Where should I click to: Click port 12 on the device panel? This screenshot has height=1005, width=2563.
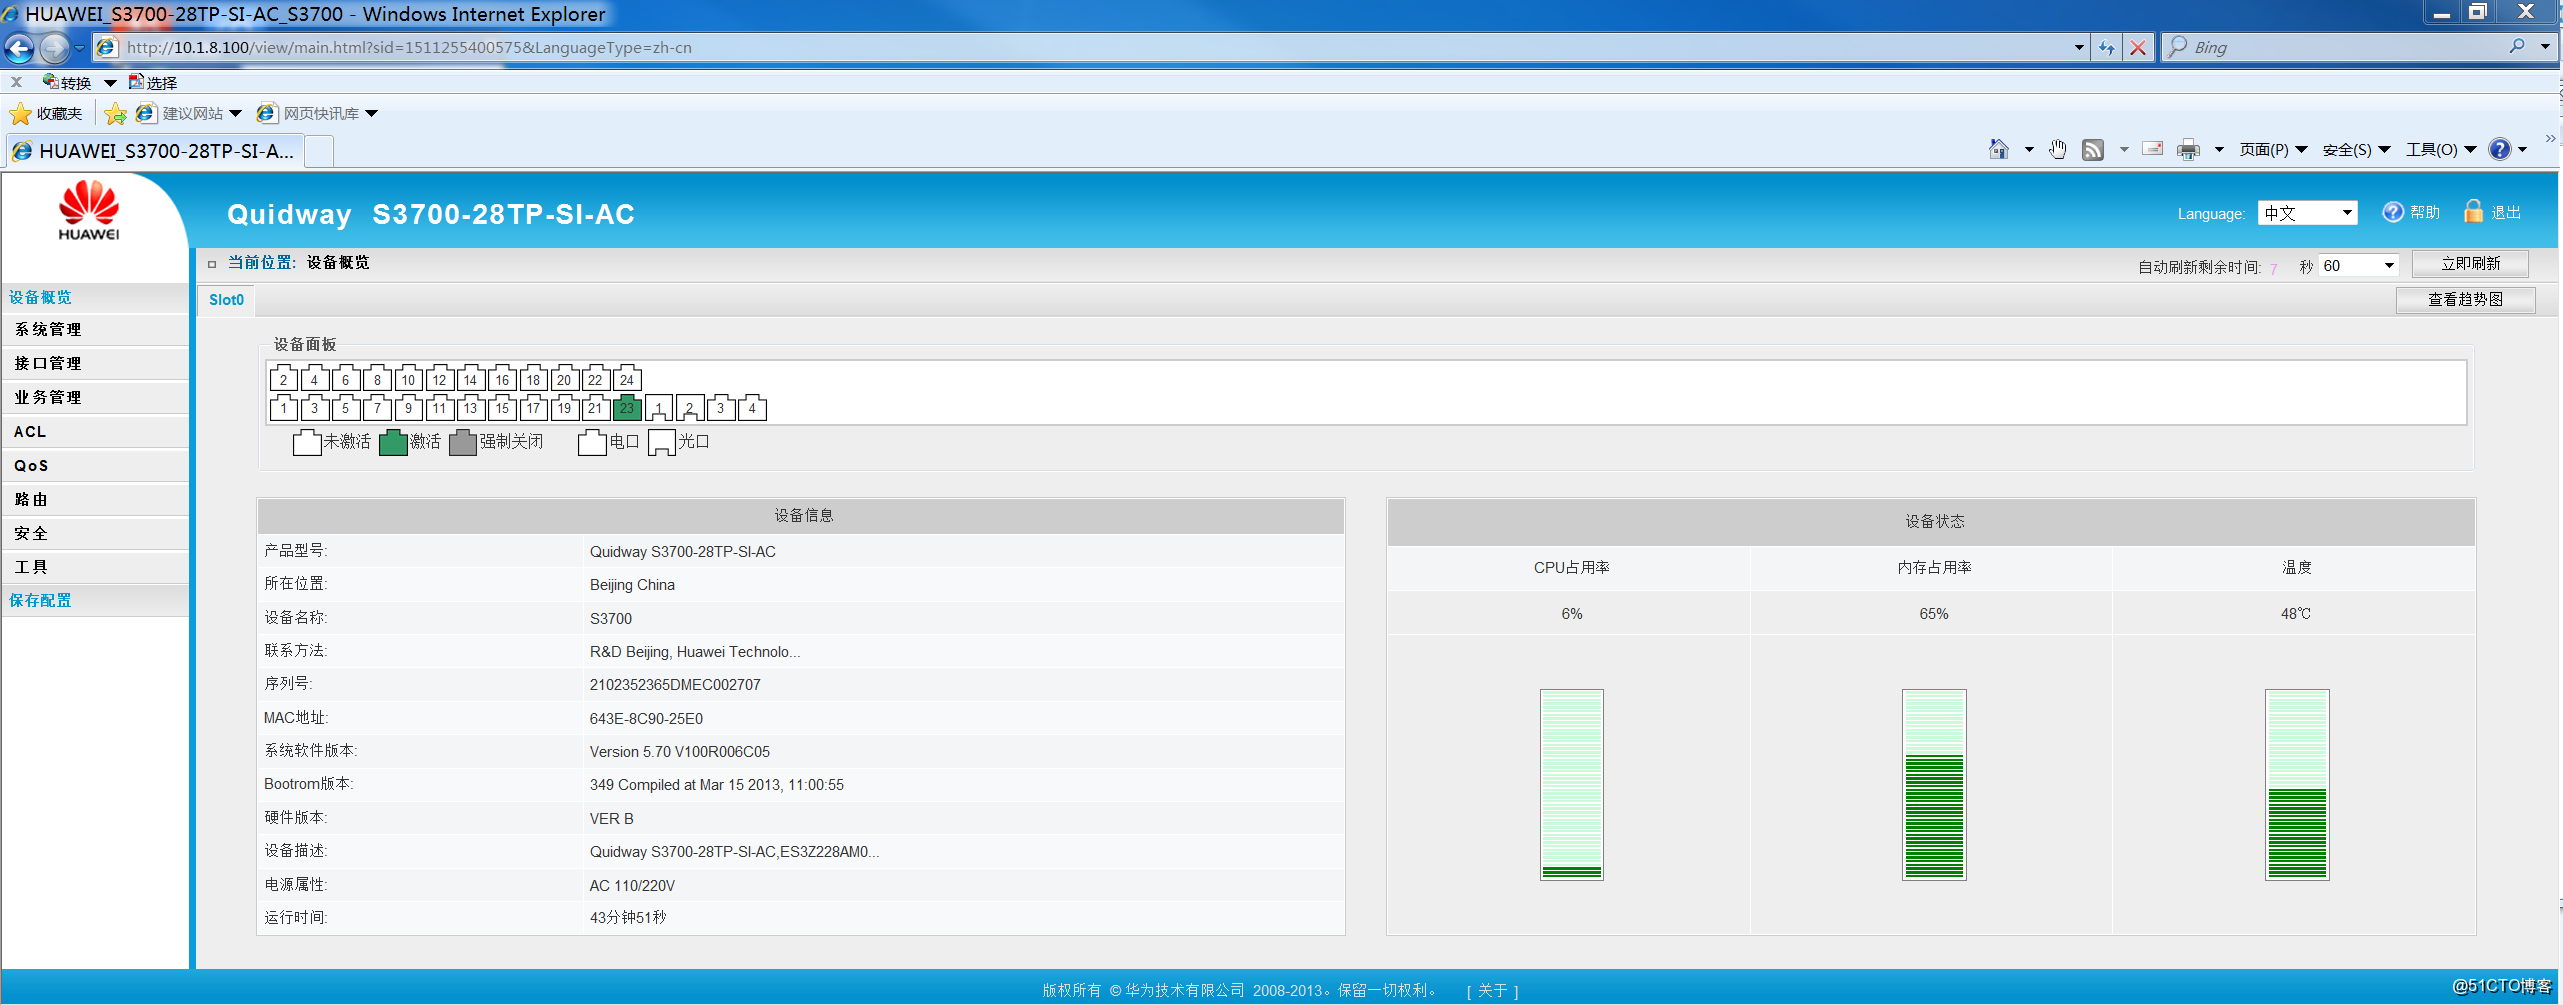(x=439, y=379)
